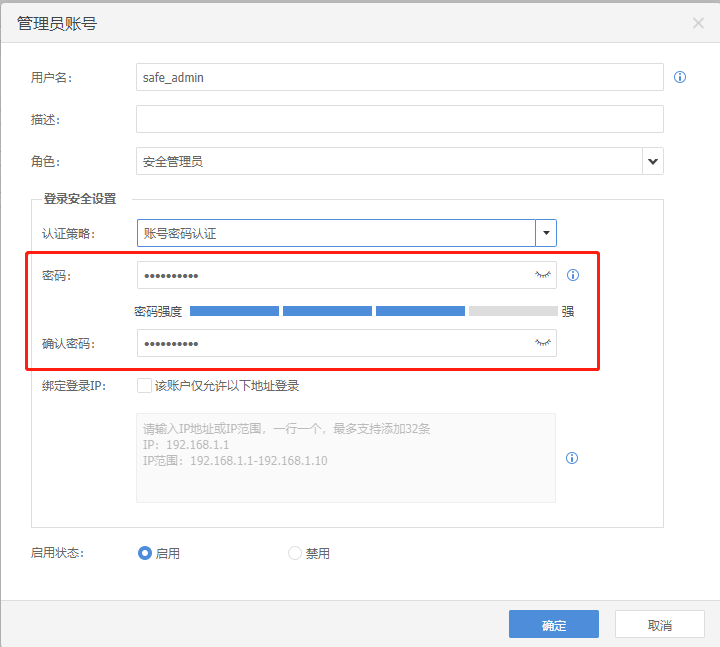Reveal the 确认密码 field using its eye icon
Image resolution: width=720 pixels, height=647 pixels.
(543, 343)
